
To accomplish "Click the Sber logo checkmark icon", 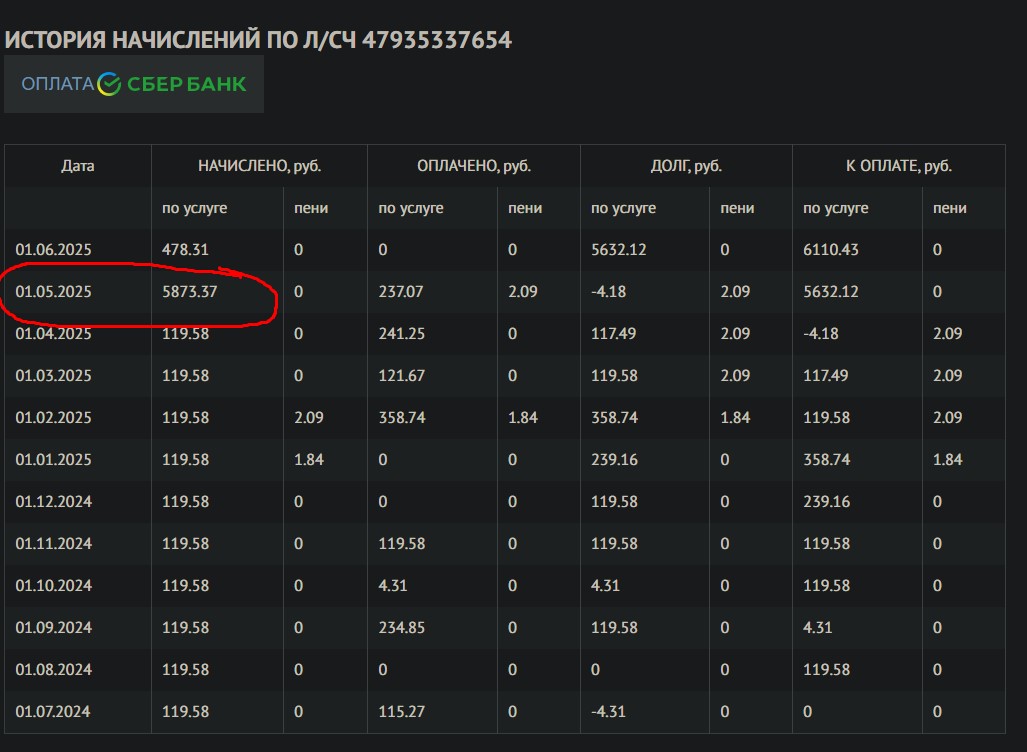I will tap(110, 84).
